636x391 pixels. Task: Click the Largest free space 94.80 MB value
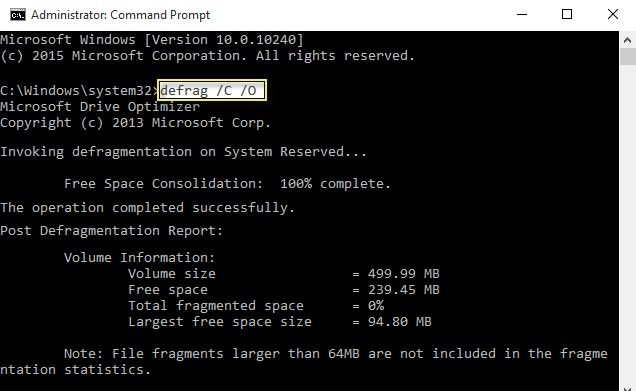[400, 322]
